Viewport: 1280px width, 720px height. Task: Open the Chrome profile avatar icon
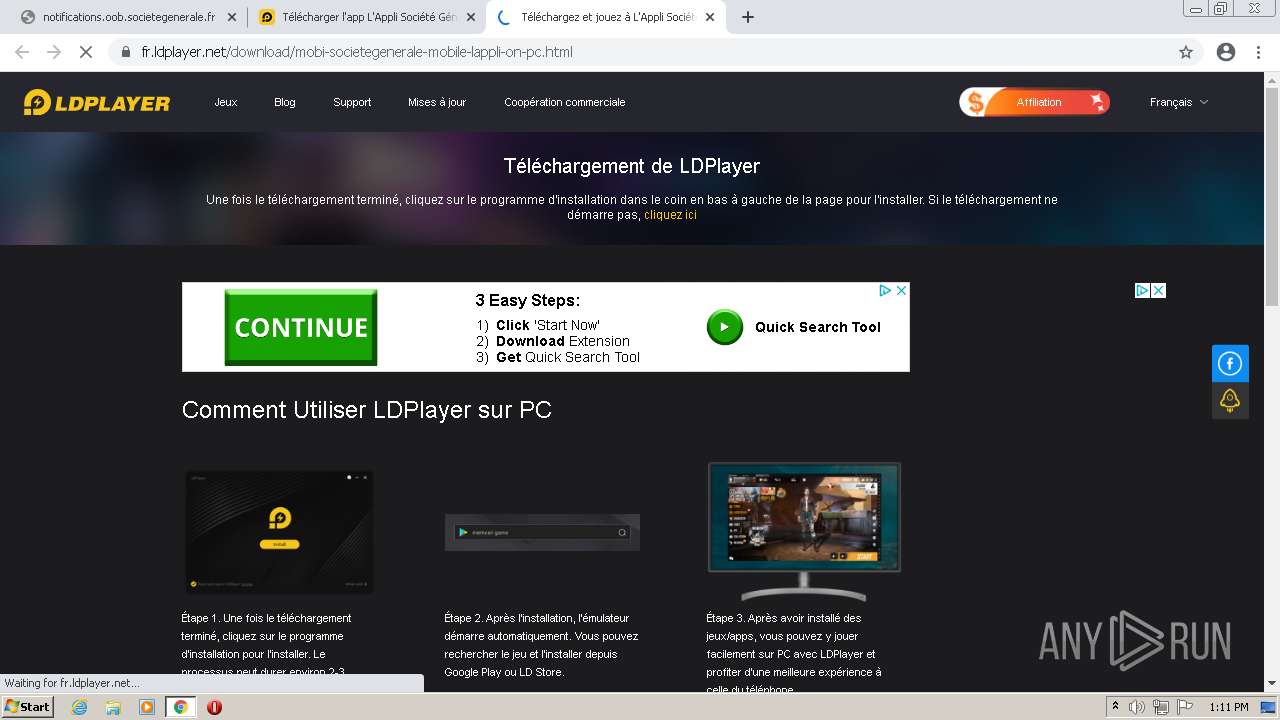(x=1226, y=52)
